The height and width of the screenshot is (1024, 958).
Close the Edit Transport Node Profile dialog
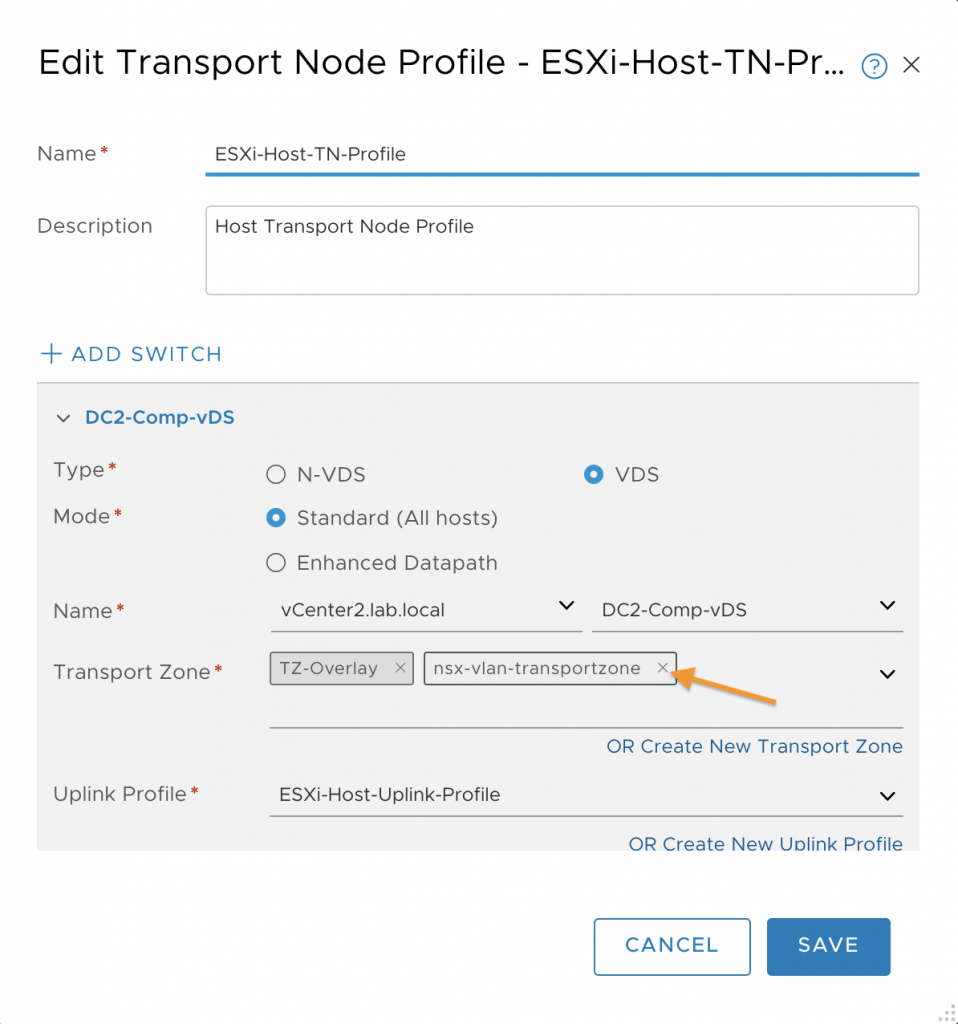pos(911,65)
